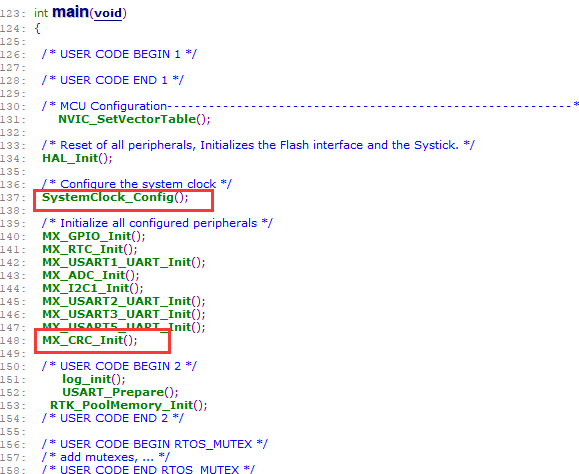Click the MX_USART3_UART_Init() call
579x474 pixels.
pos(124,314)
